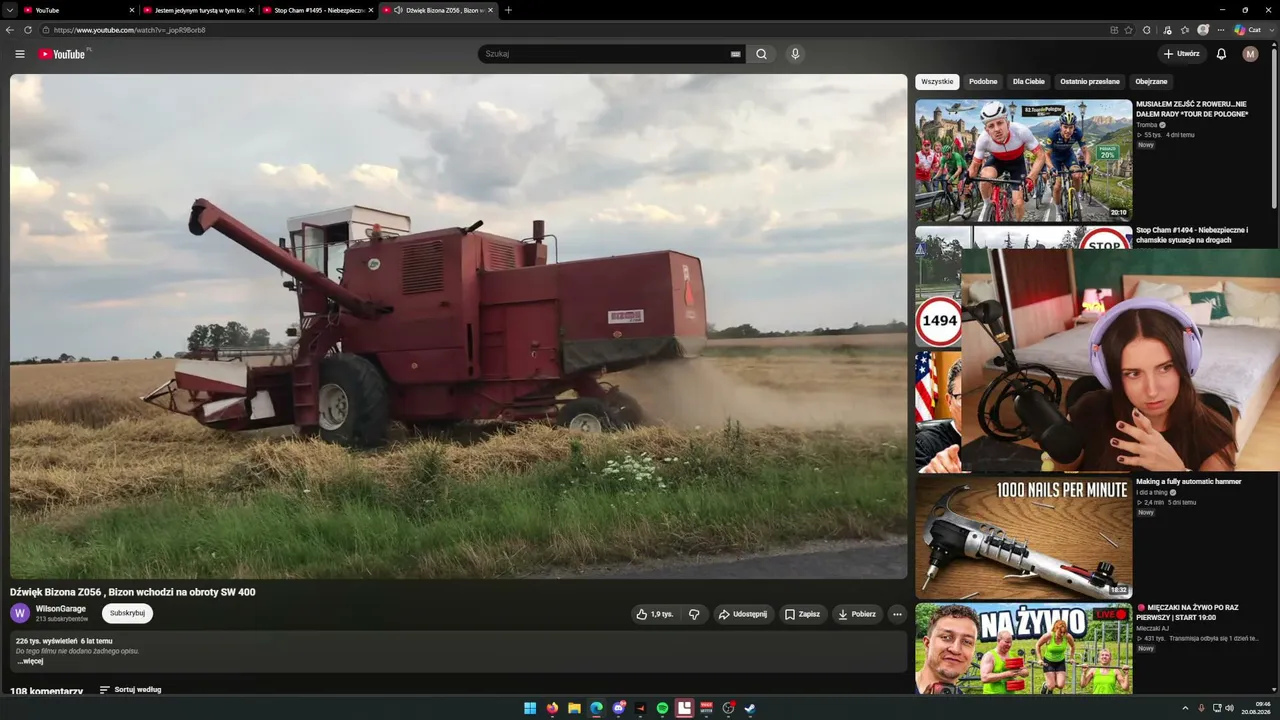
Task: Open more actions for the video
Action: (x=897, y=614)
